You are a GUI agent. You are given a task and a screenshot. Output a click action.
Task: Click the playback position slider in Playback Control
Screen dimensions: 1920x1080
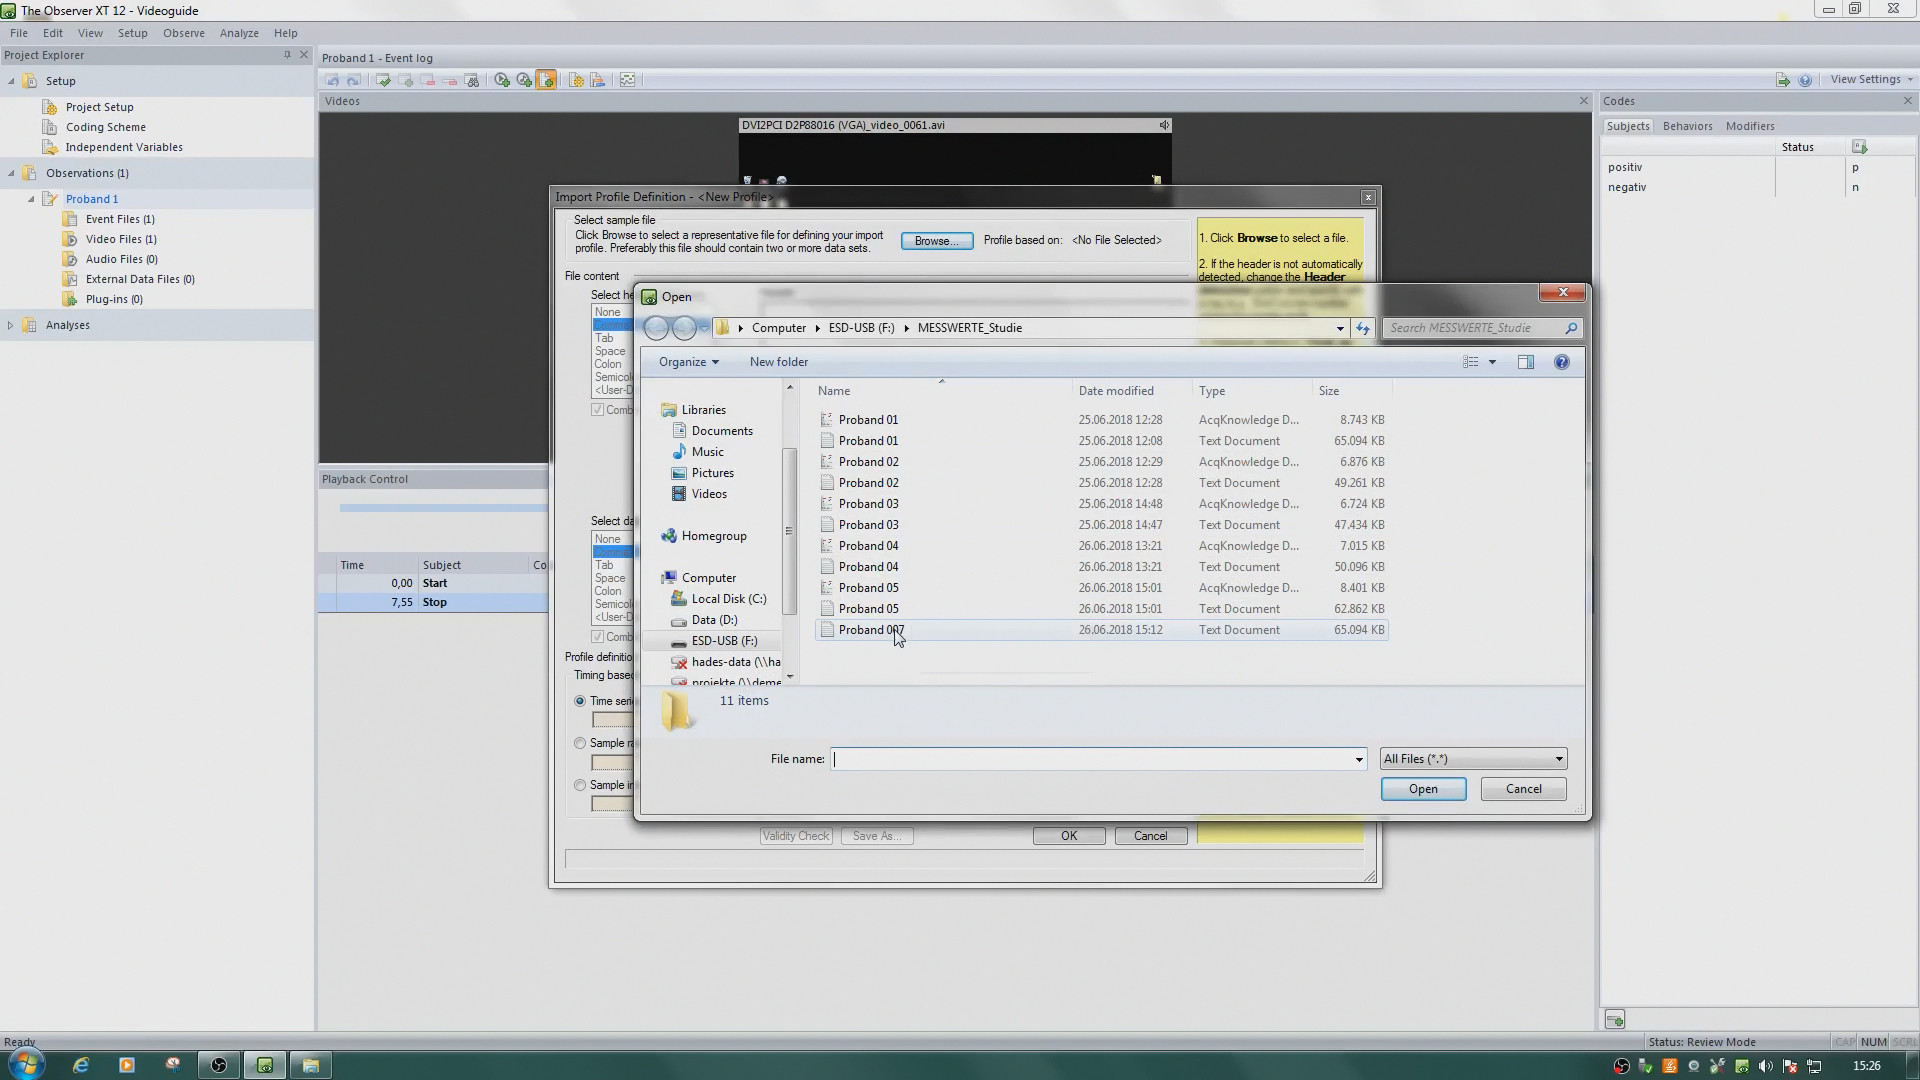443,508
